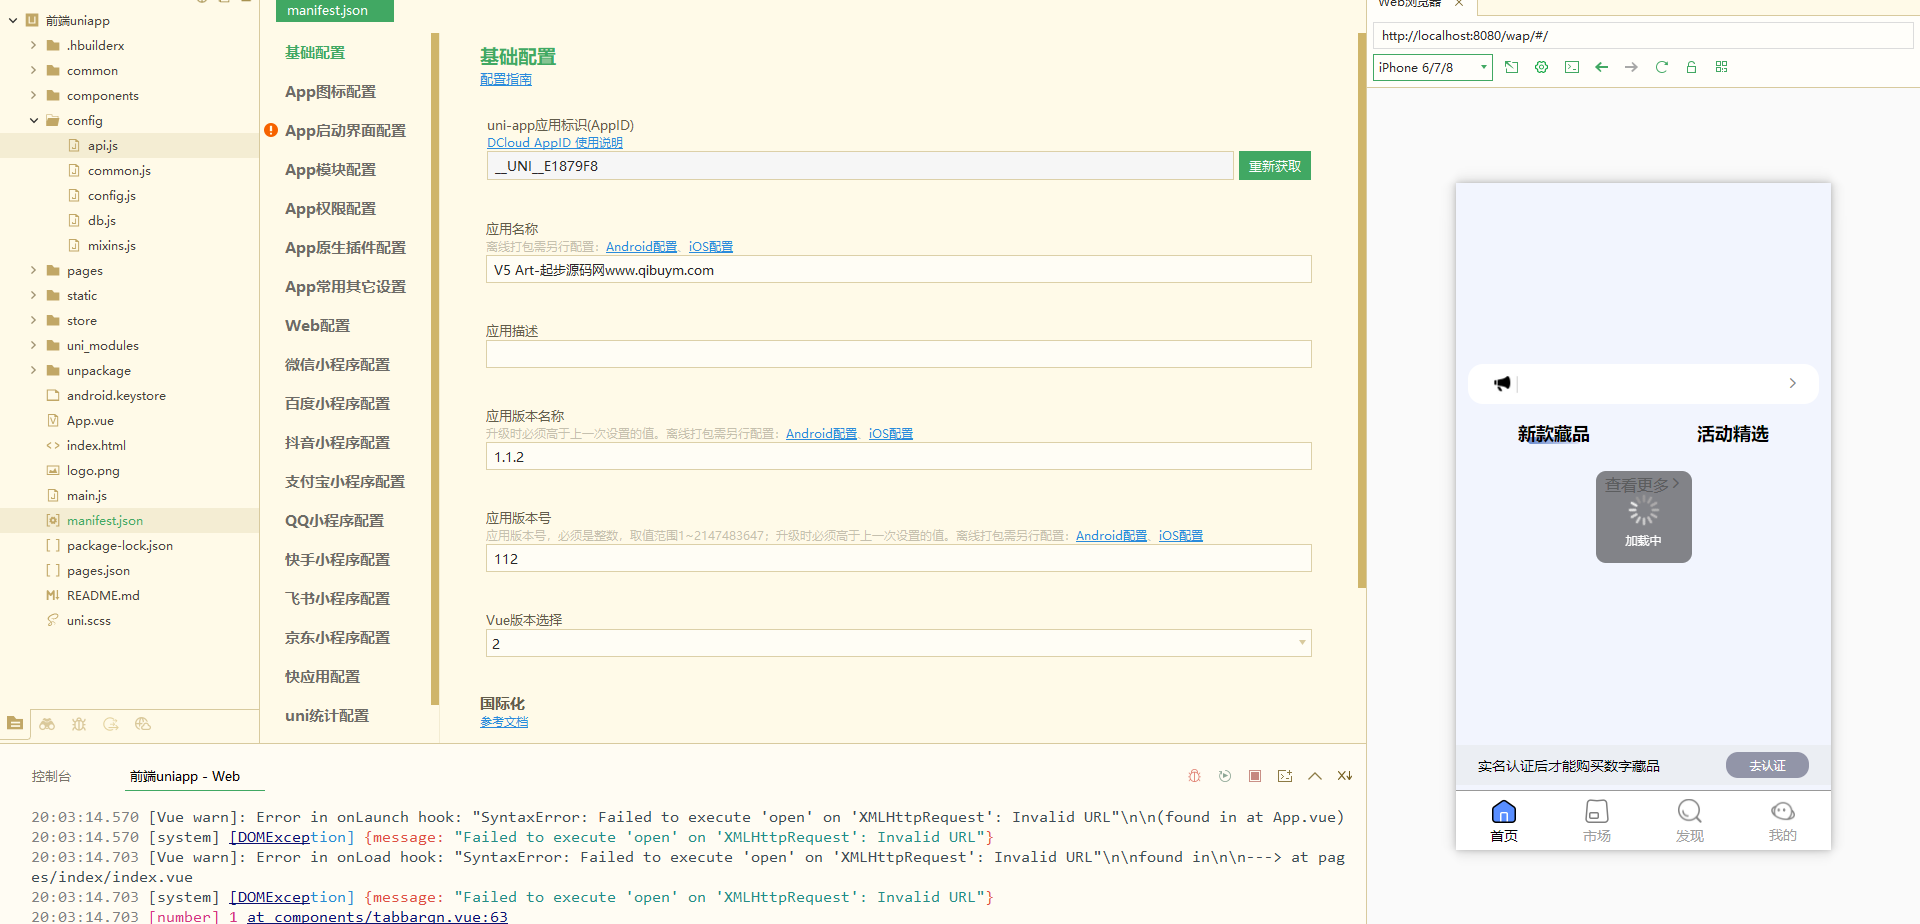Click the QR code icon in browser toolbar
Image resolution: width=1920 pixels, height=924 pixels.
click(1721, 67)
